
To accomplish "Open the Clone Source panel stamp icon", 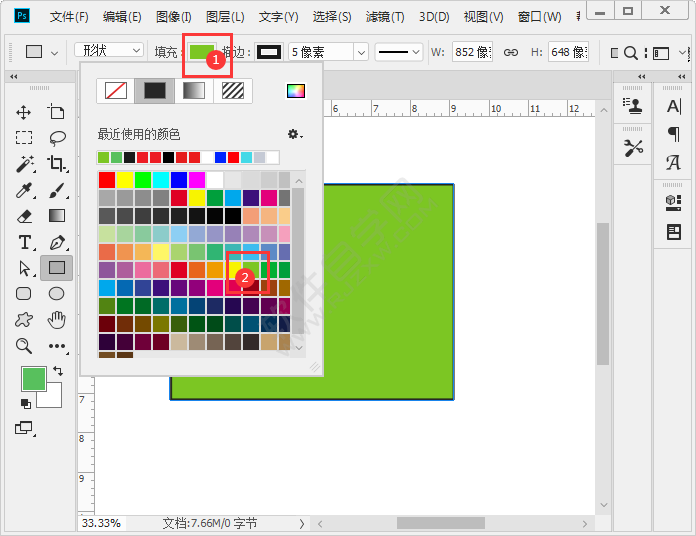I will pyautogui.click(x=633, y=106).
